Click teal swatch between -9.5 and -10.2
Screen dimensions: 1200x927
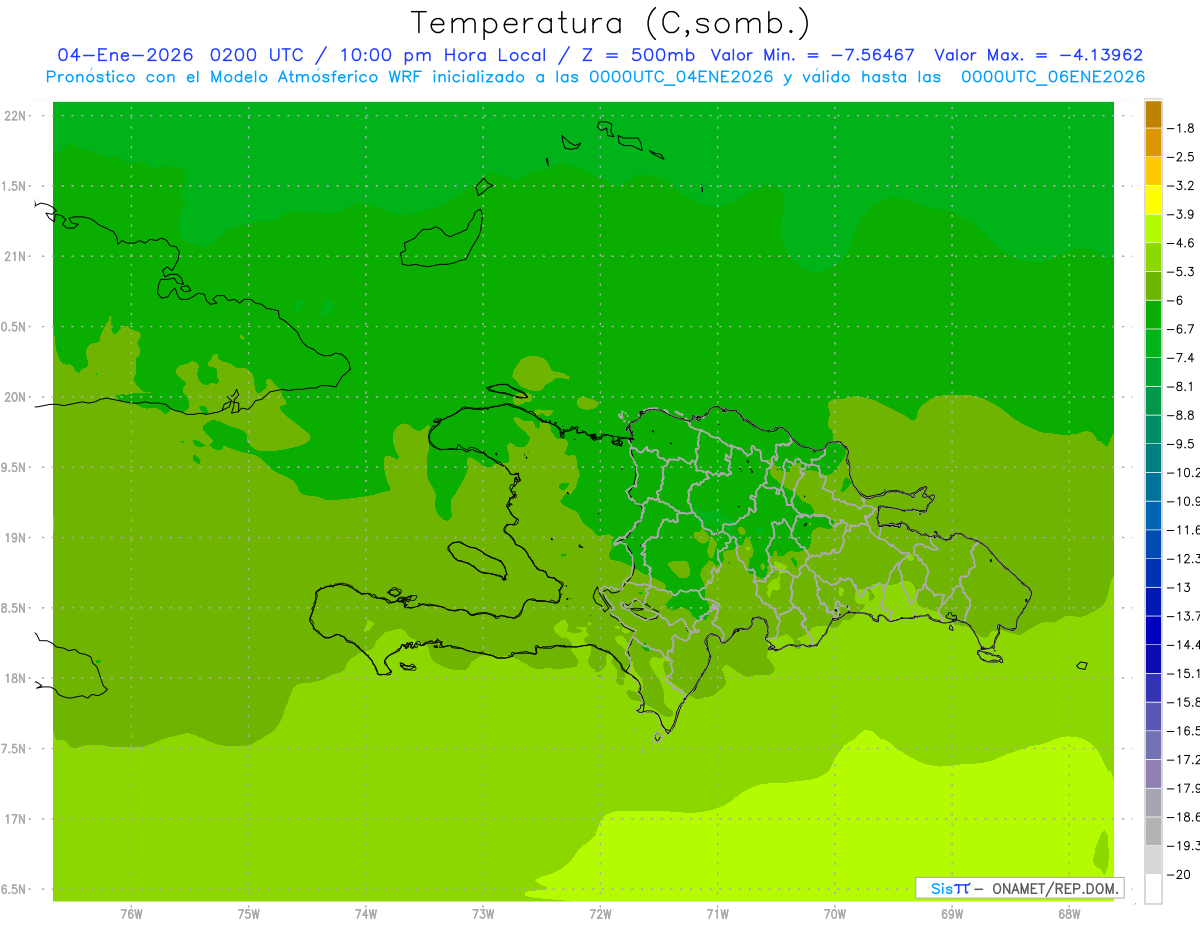(1153, 458)
